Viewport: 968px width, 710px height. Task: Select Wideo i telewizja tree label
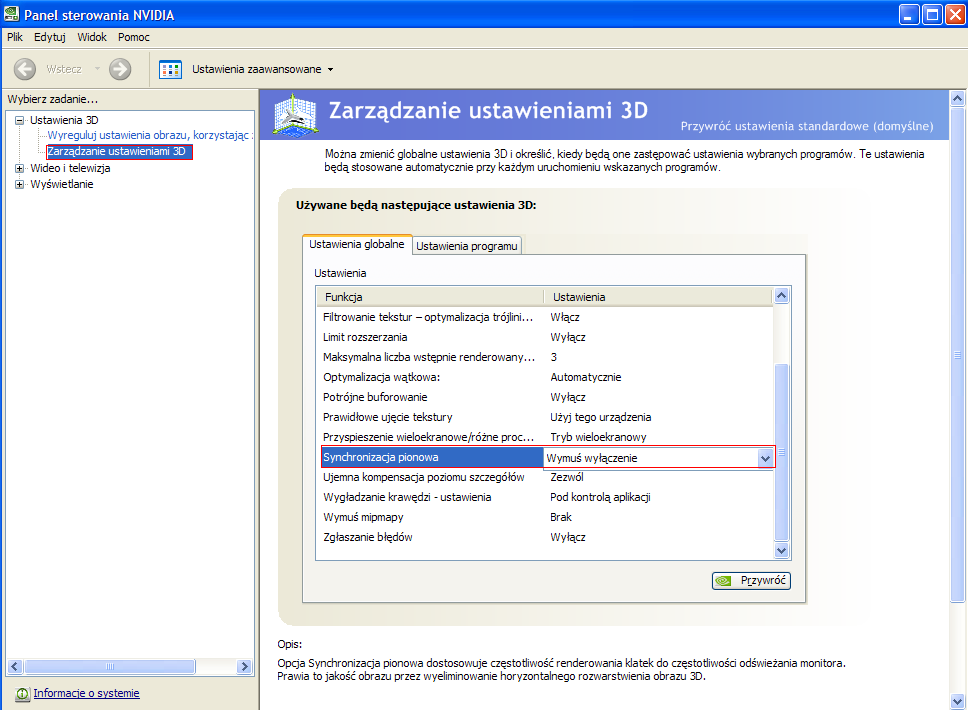tap(70, 168)
